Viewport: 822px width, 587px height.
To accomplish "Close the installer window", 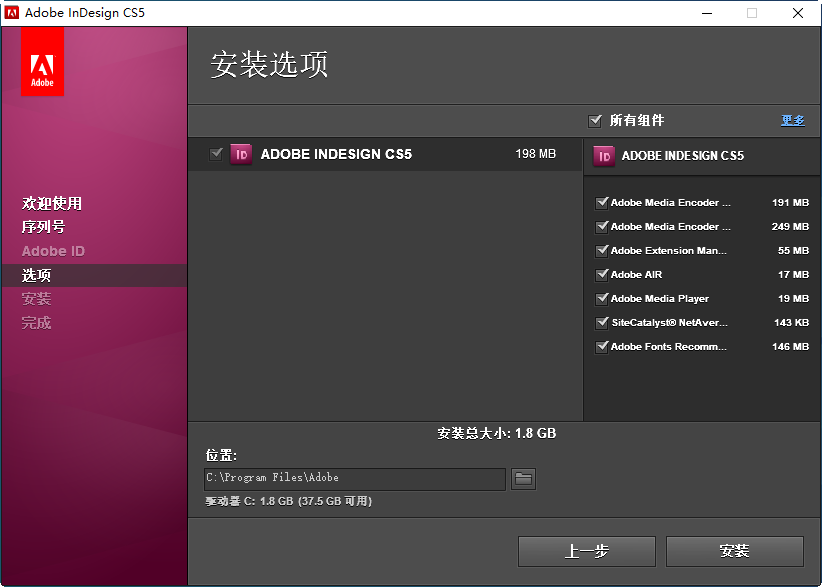I will [798, 13].
